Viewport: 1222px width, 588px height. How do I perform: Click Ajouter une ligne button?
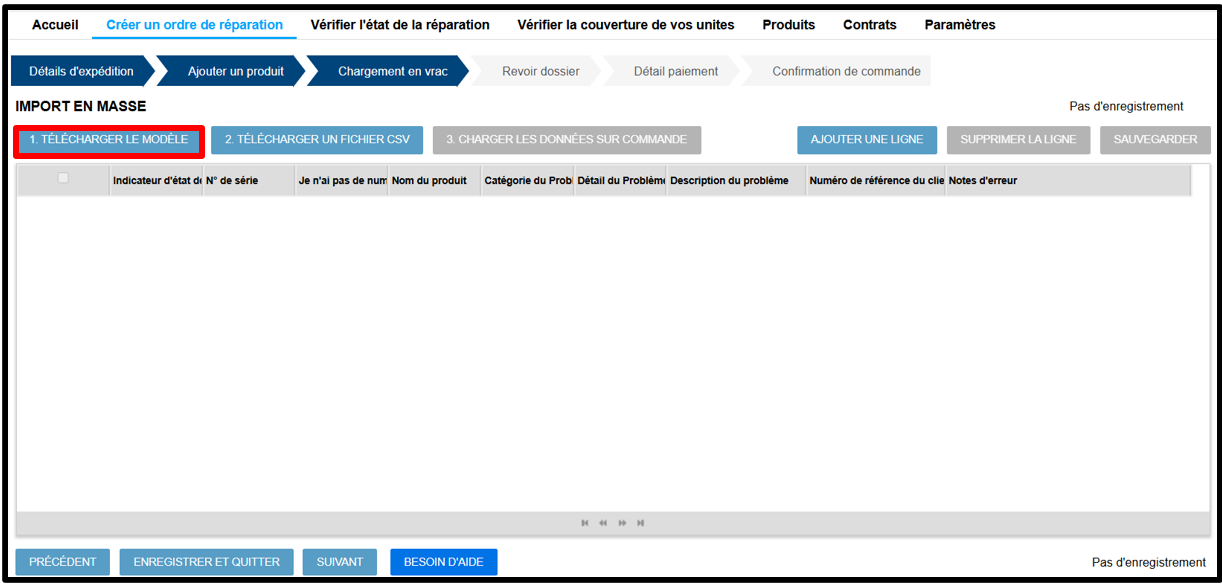click(867, 140)
